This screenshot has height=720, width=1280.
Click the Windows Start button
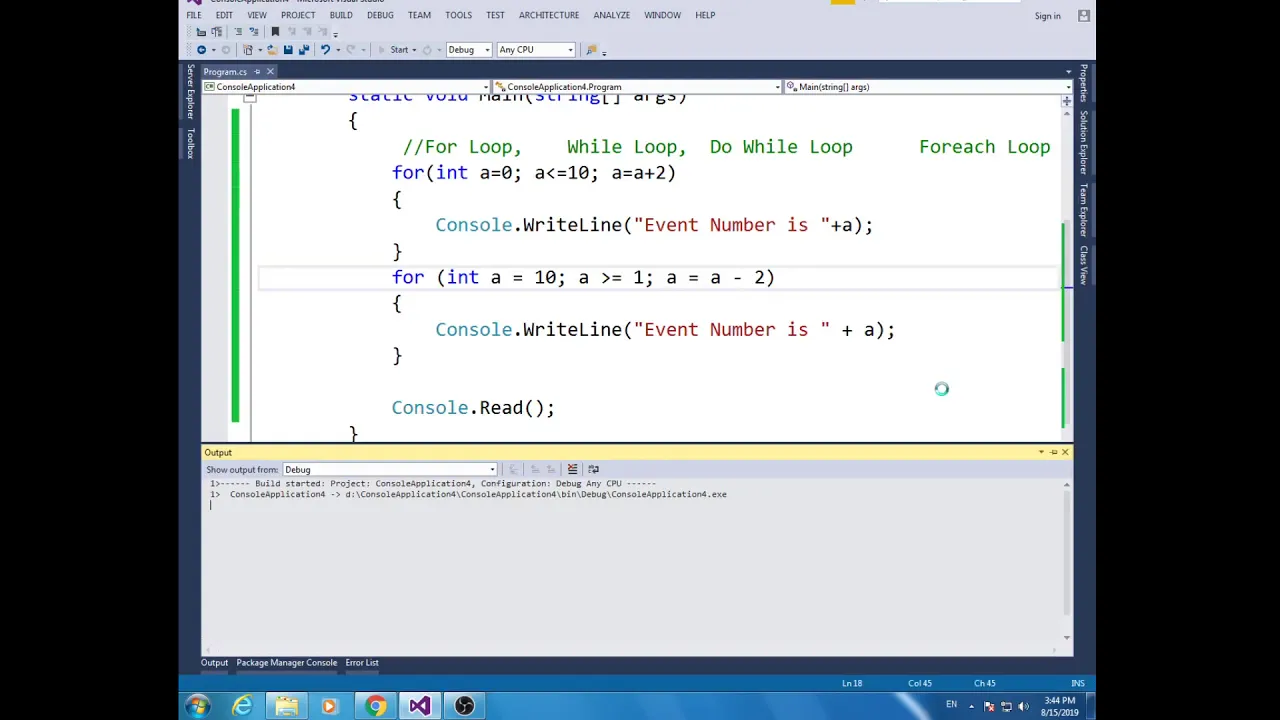click(197, 706)
